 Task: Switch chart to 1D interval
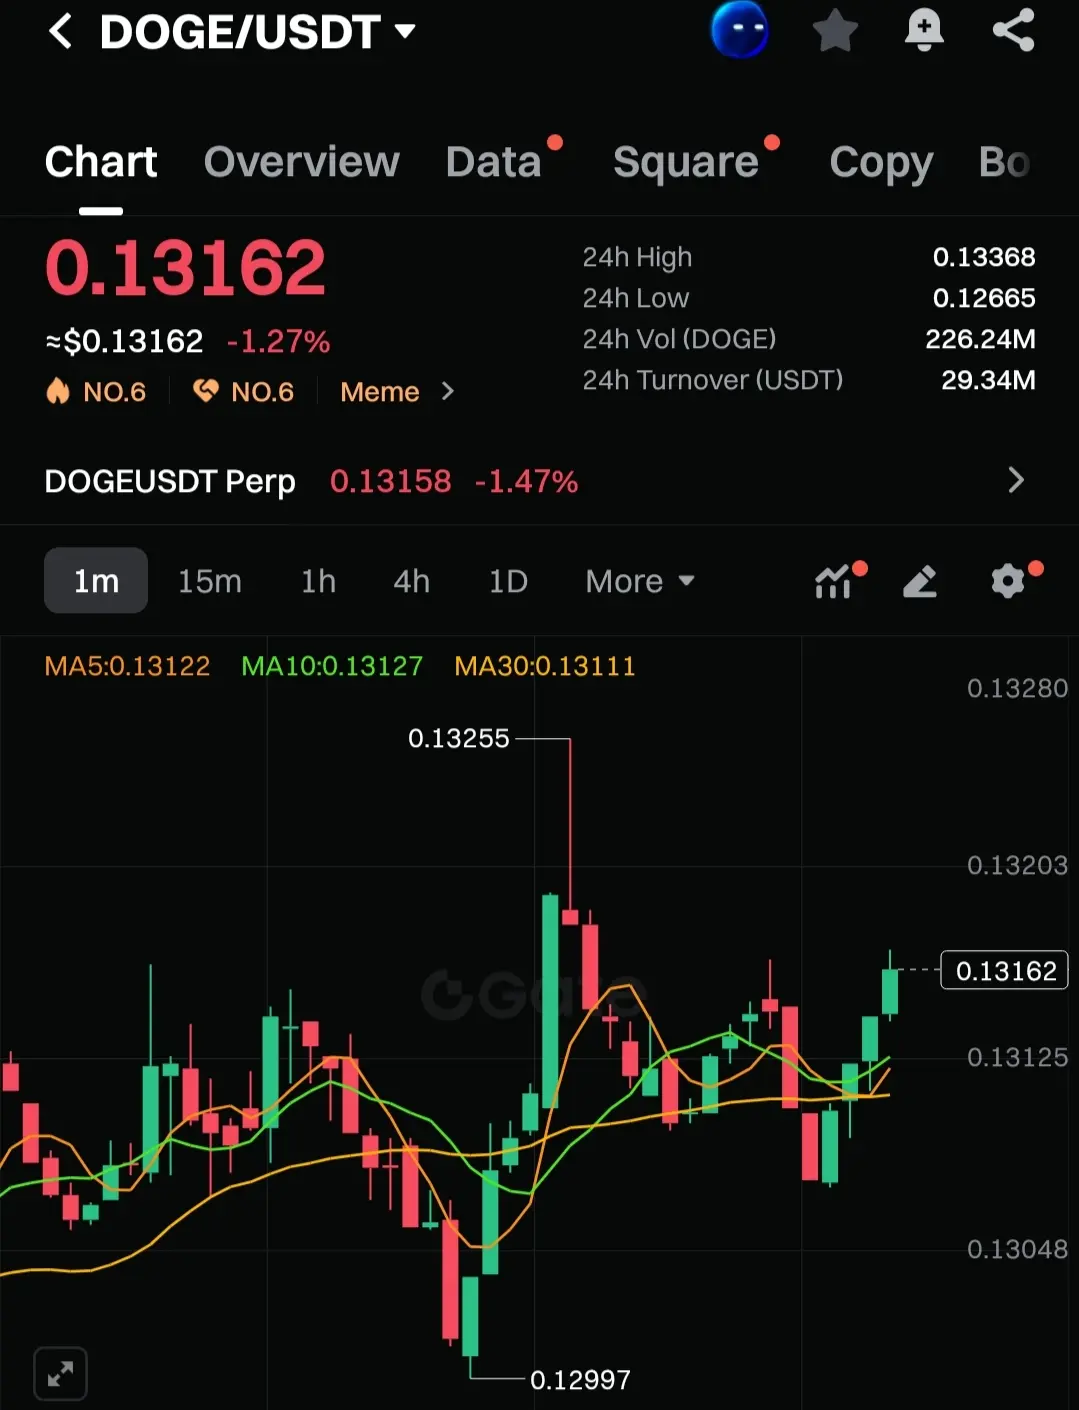tap(508, 581)
